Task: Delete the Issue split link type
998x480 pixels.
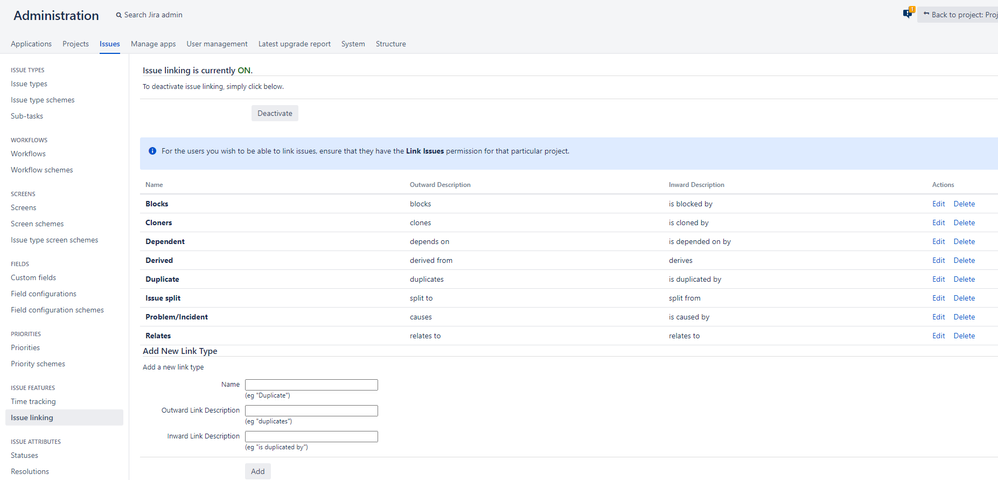Action: [964, 298]
